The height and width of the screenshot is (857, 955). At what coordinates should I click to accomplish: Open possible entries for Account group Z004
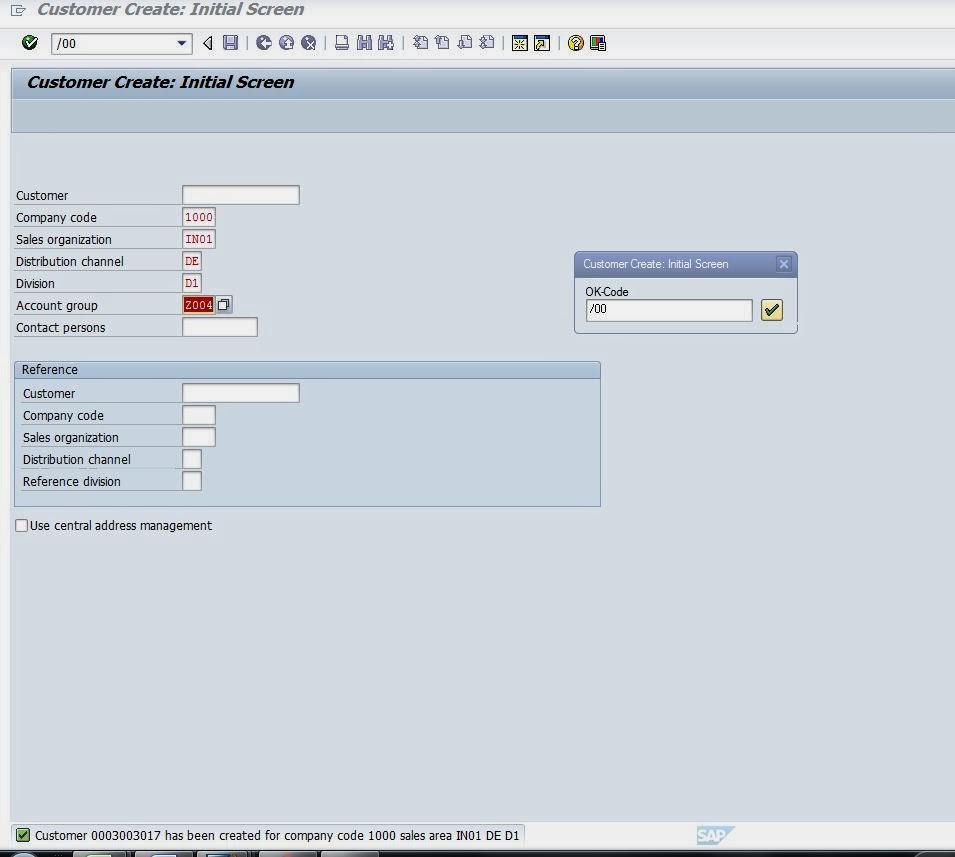[x=198, y=305]
